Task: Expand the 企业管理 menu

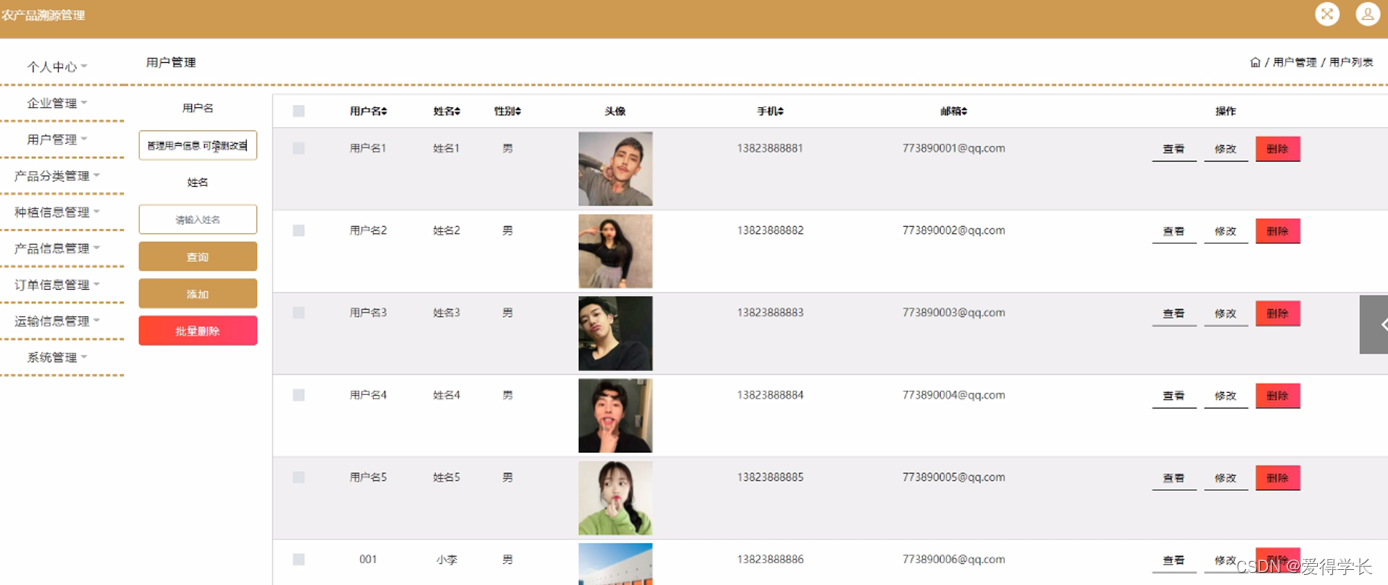Action: click(57, 103)
